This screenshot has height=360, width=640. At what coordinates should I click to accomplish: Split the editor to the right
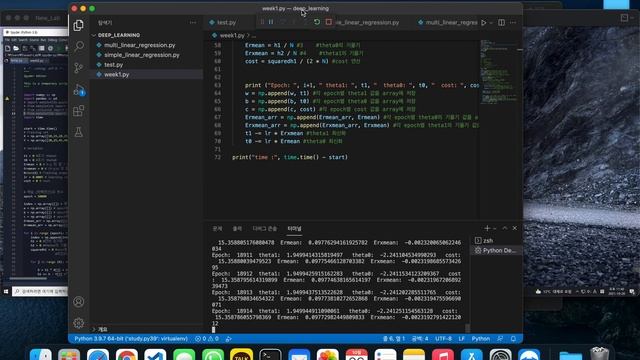coord(501,22)
